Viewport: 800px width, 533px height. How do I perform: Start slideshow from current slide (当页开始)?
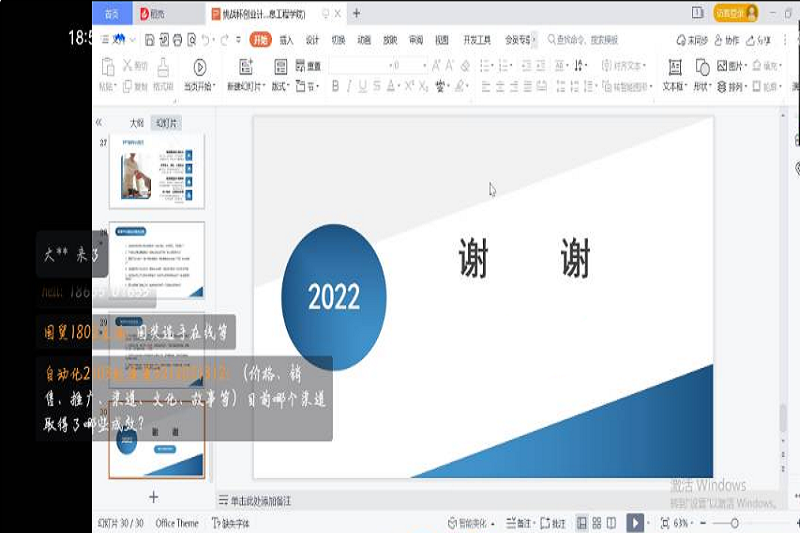tap(199, 75)
